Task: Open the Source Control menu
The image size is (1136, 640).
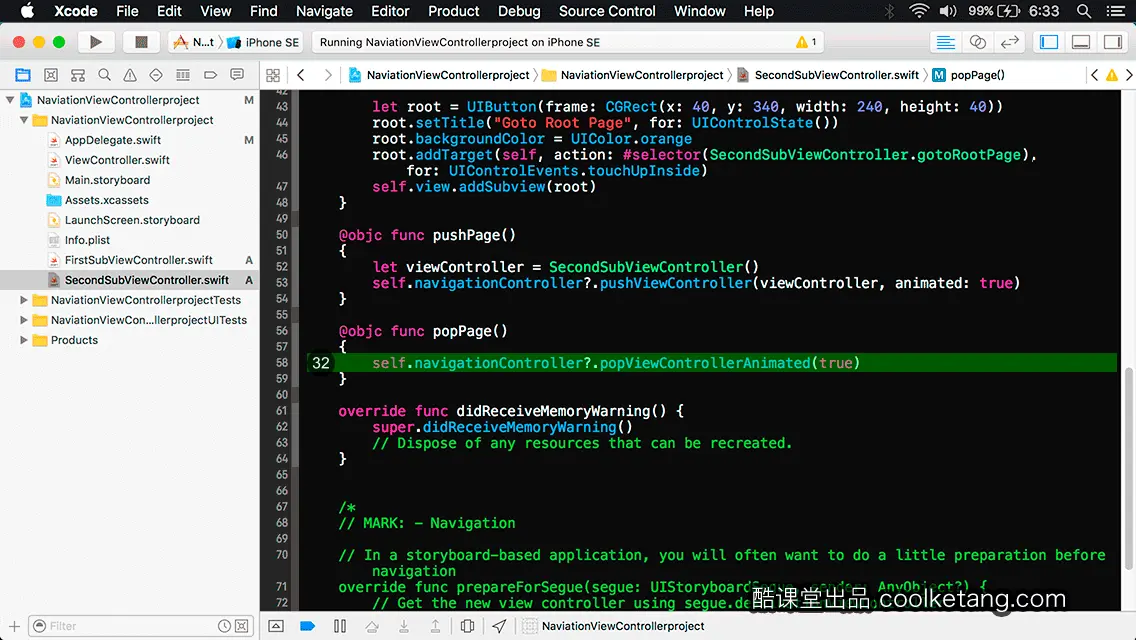Action: click(607, 11)
